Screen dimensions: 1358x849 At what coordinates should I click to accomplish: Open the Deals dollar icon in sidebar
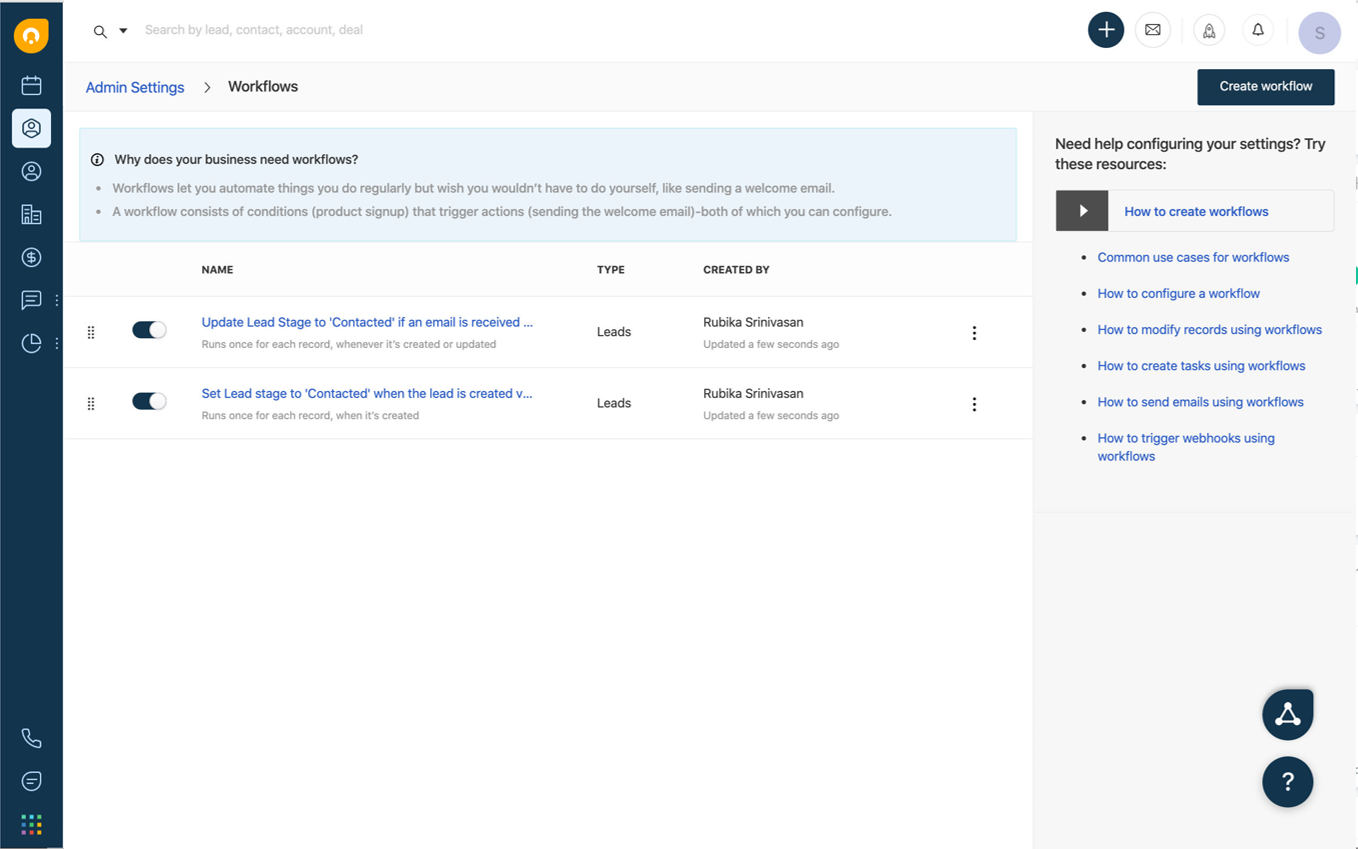(31, 258)
